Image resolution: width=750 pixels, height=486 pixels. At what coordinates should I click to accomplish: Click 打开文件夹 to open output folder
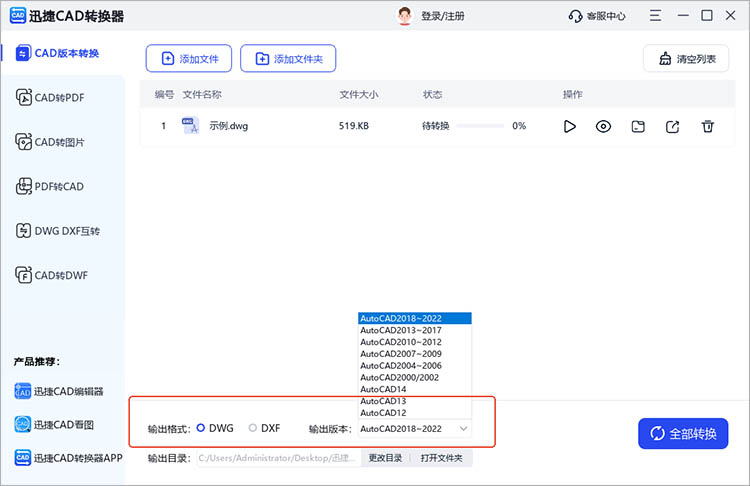click(441, 458)
